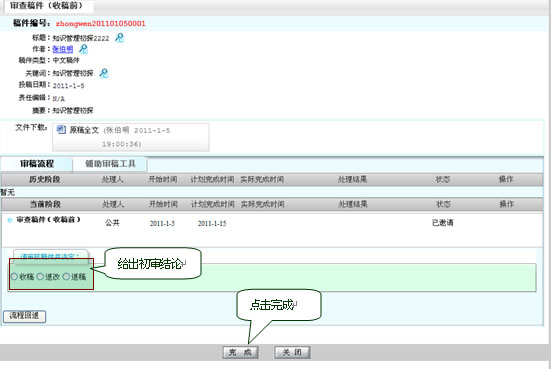Open the 辅助审稿工具 tab
Image resolution: width=551 pixels, height=369 pixels.
(x=110, y=164)
